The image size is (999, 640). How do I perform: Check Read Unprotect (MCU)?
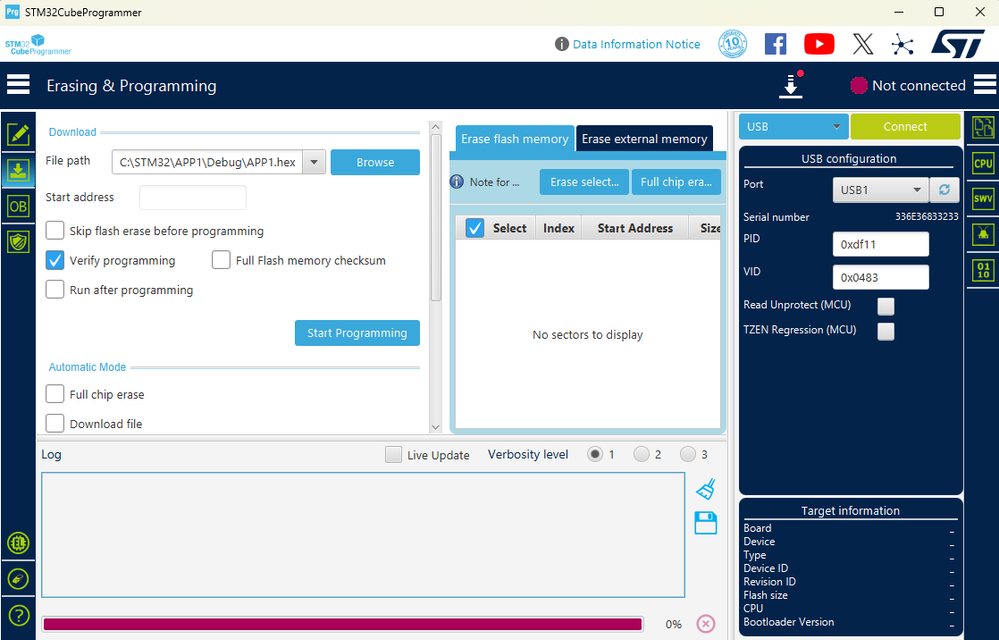(x=886, y=306)
